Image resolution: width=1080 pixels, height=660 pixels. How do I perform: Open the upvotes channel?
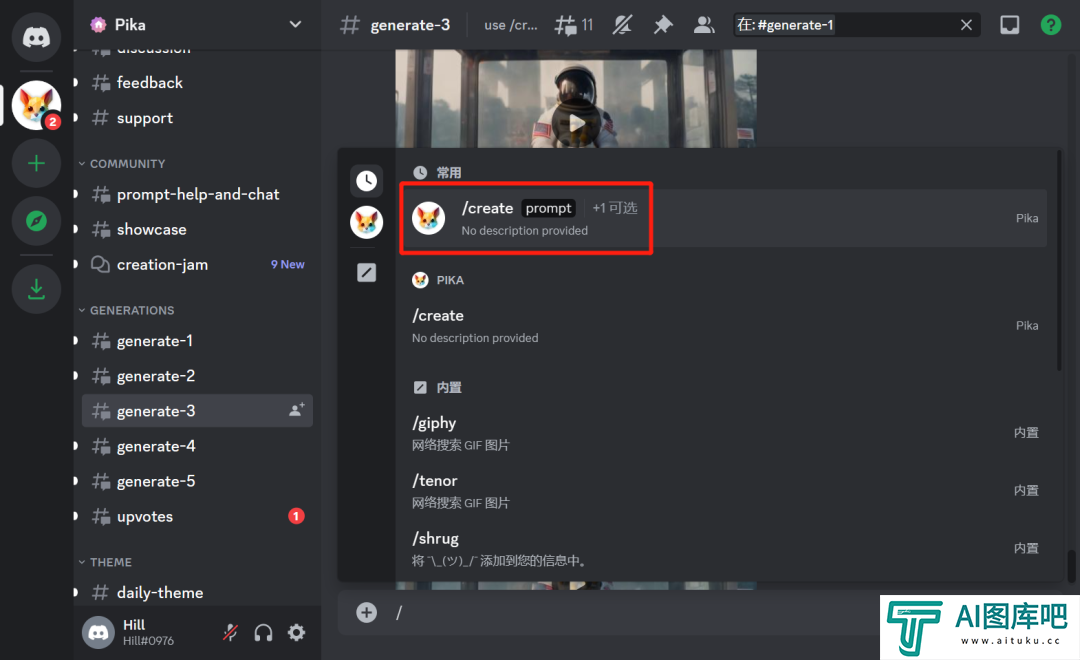click(197, 517)
